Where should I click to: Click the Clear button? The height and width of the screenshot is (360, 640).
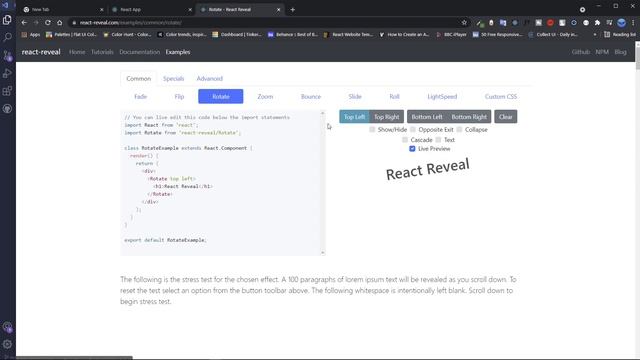pos(505,117)
